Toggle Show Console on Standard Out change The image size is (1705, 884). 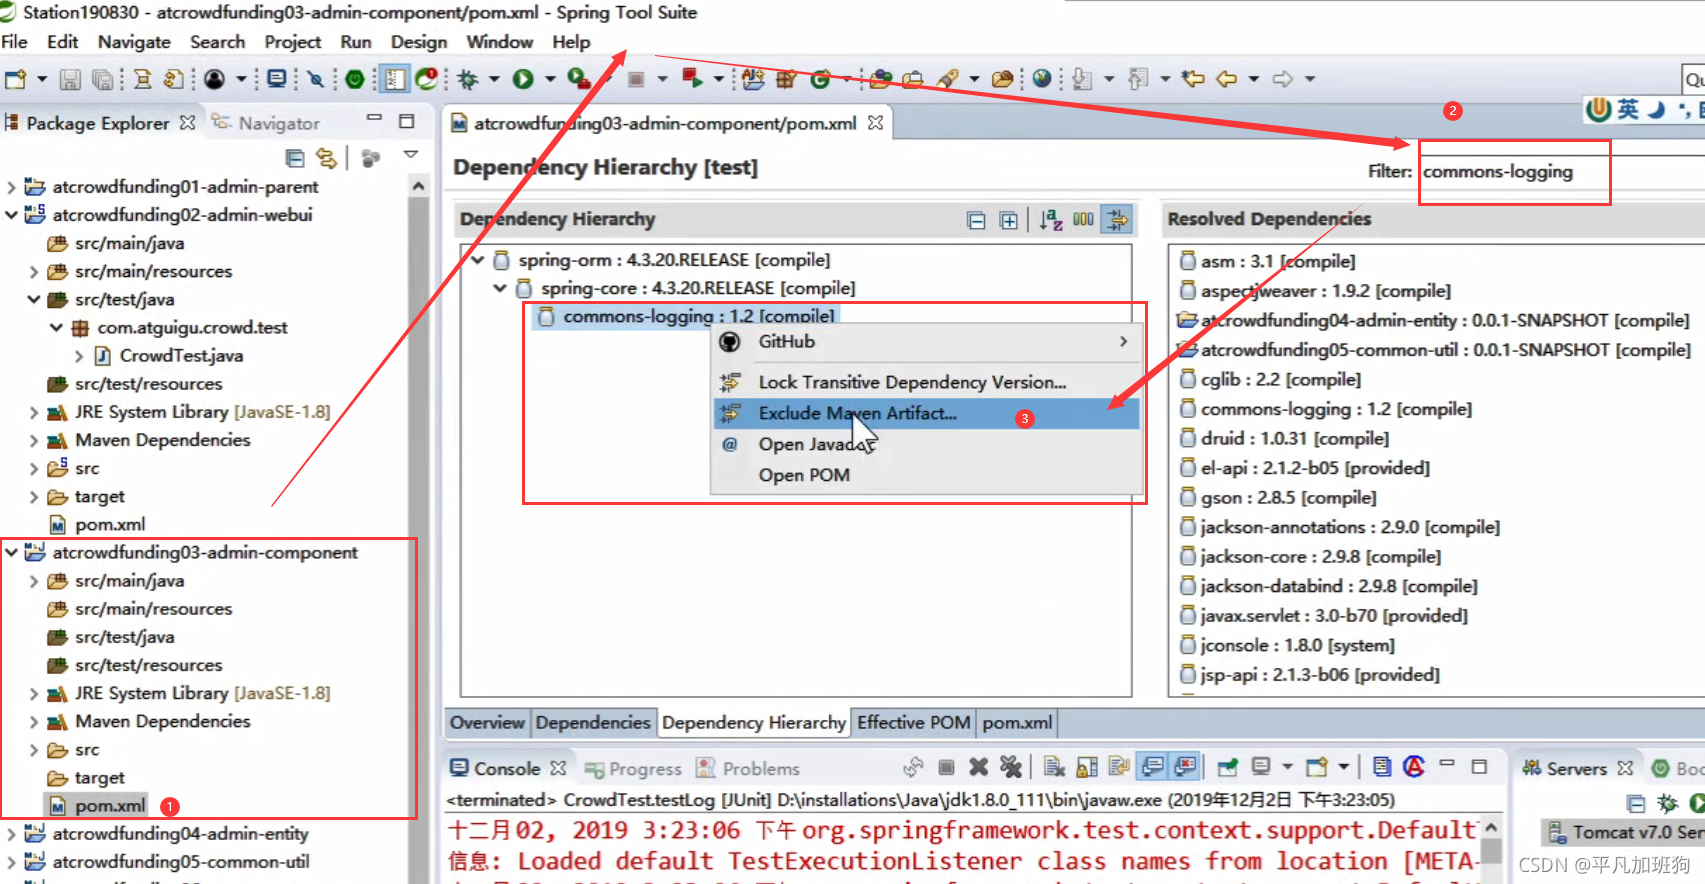(1153, 767)
